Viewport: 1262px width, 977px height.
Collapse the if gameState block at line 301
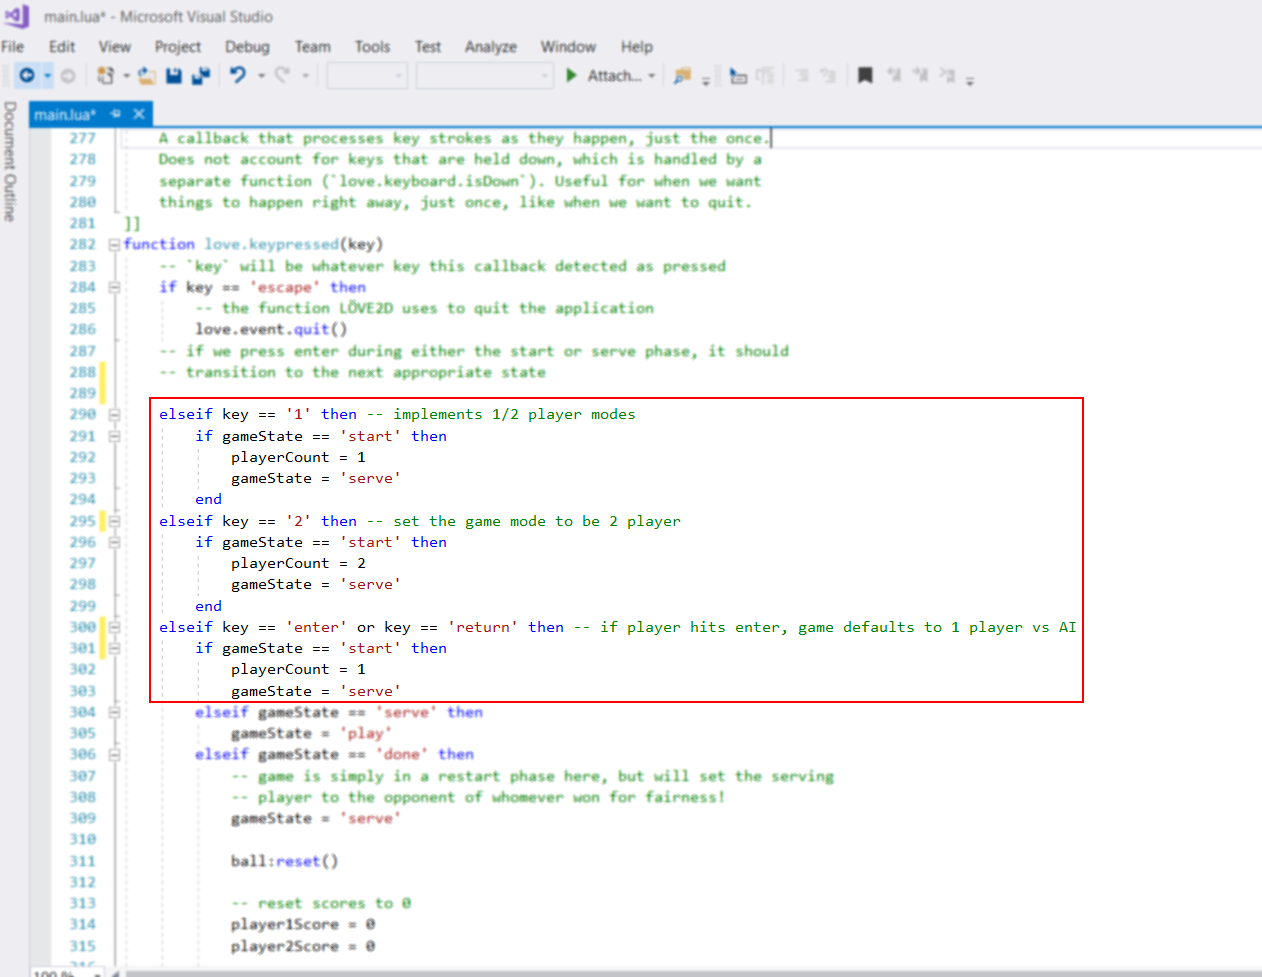pos(114,648)
